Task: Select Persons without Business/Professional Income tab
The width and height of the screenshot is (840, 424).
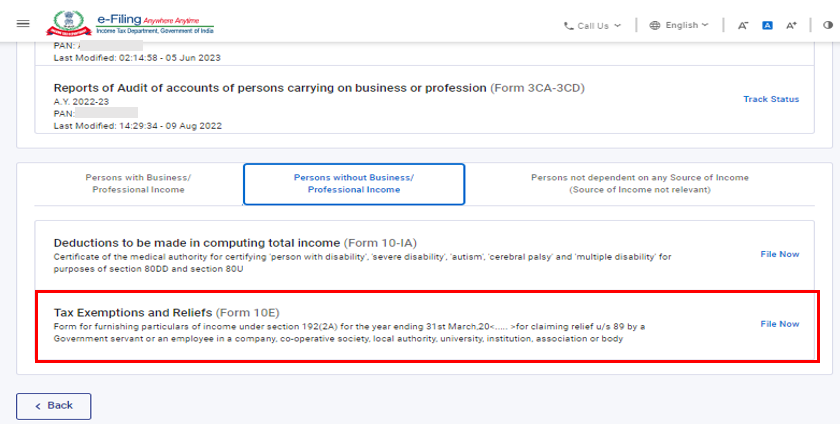Action: 353,183
